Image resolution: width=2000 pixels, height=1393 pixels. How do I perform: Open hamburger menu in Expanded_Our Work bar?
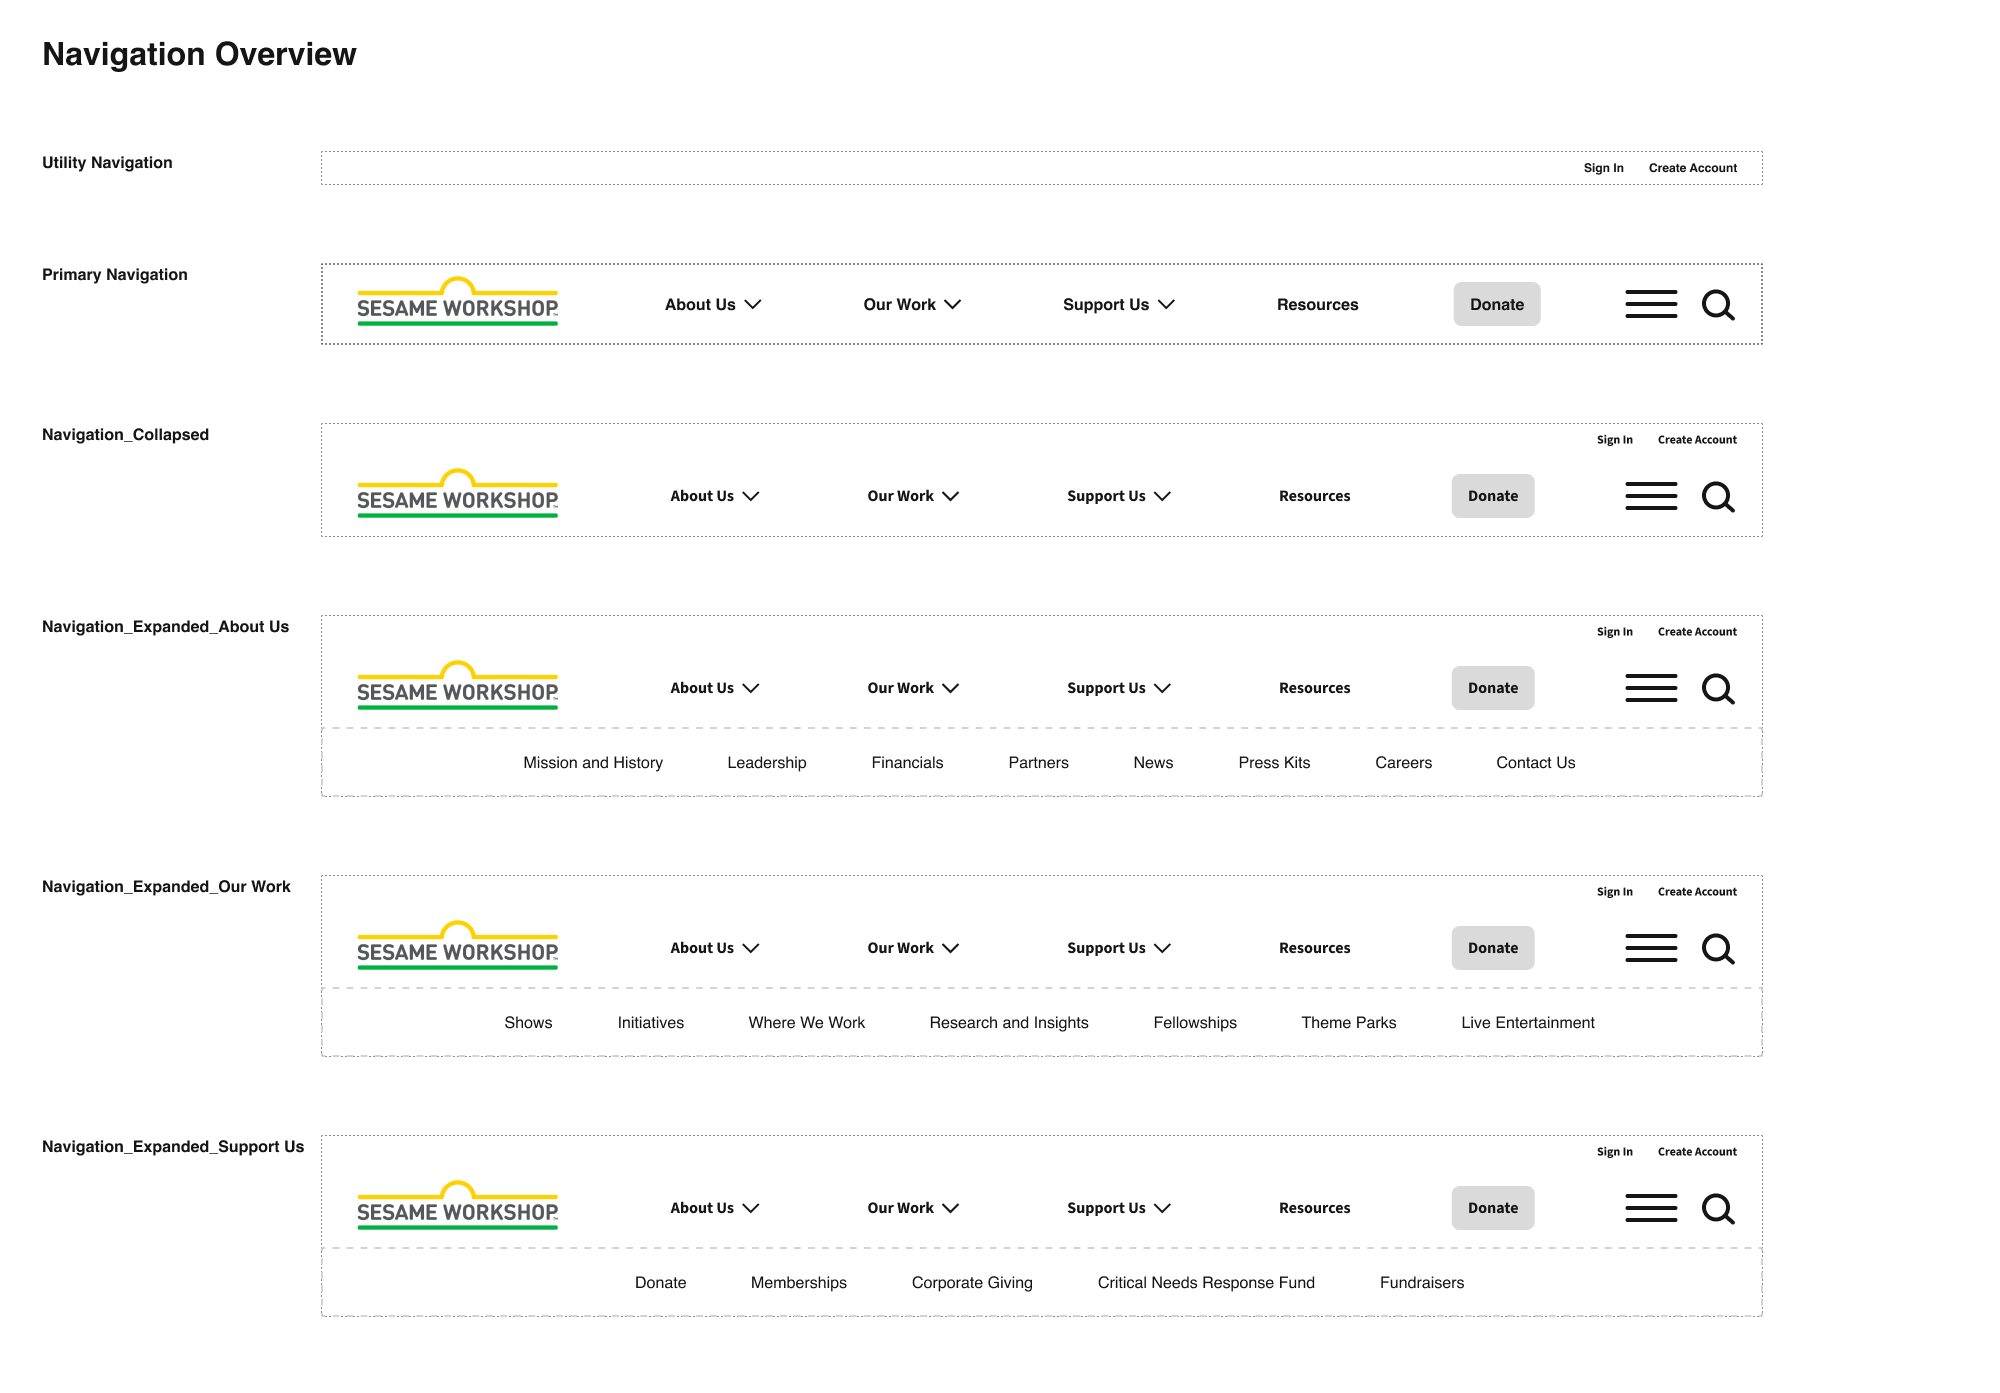1651,948
